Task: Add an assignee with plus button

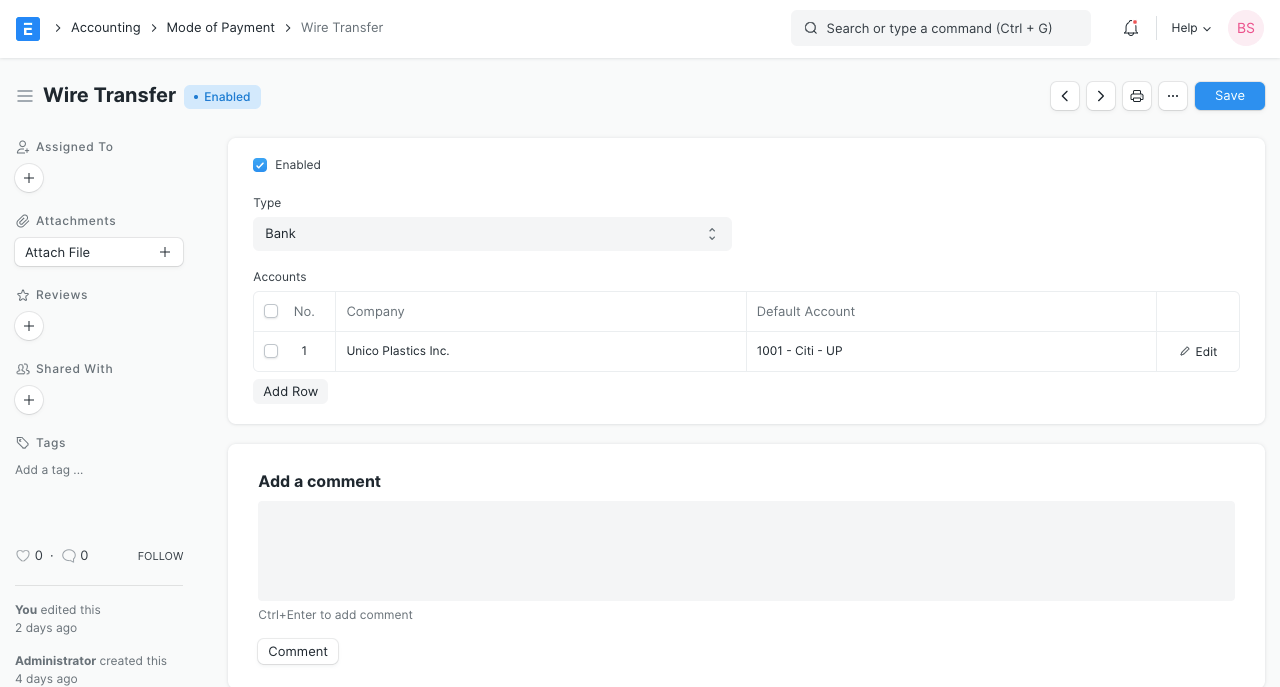Action: click(x=29, y=178)
